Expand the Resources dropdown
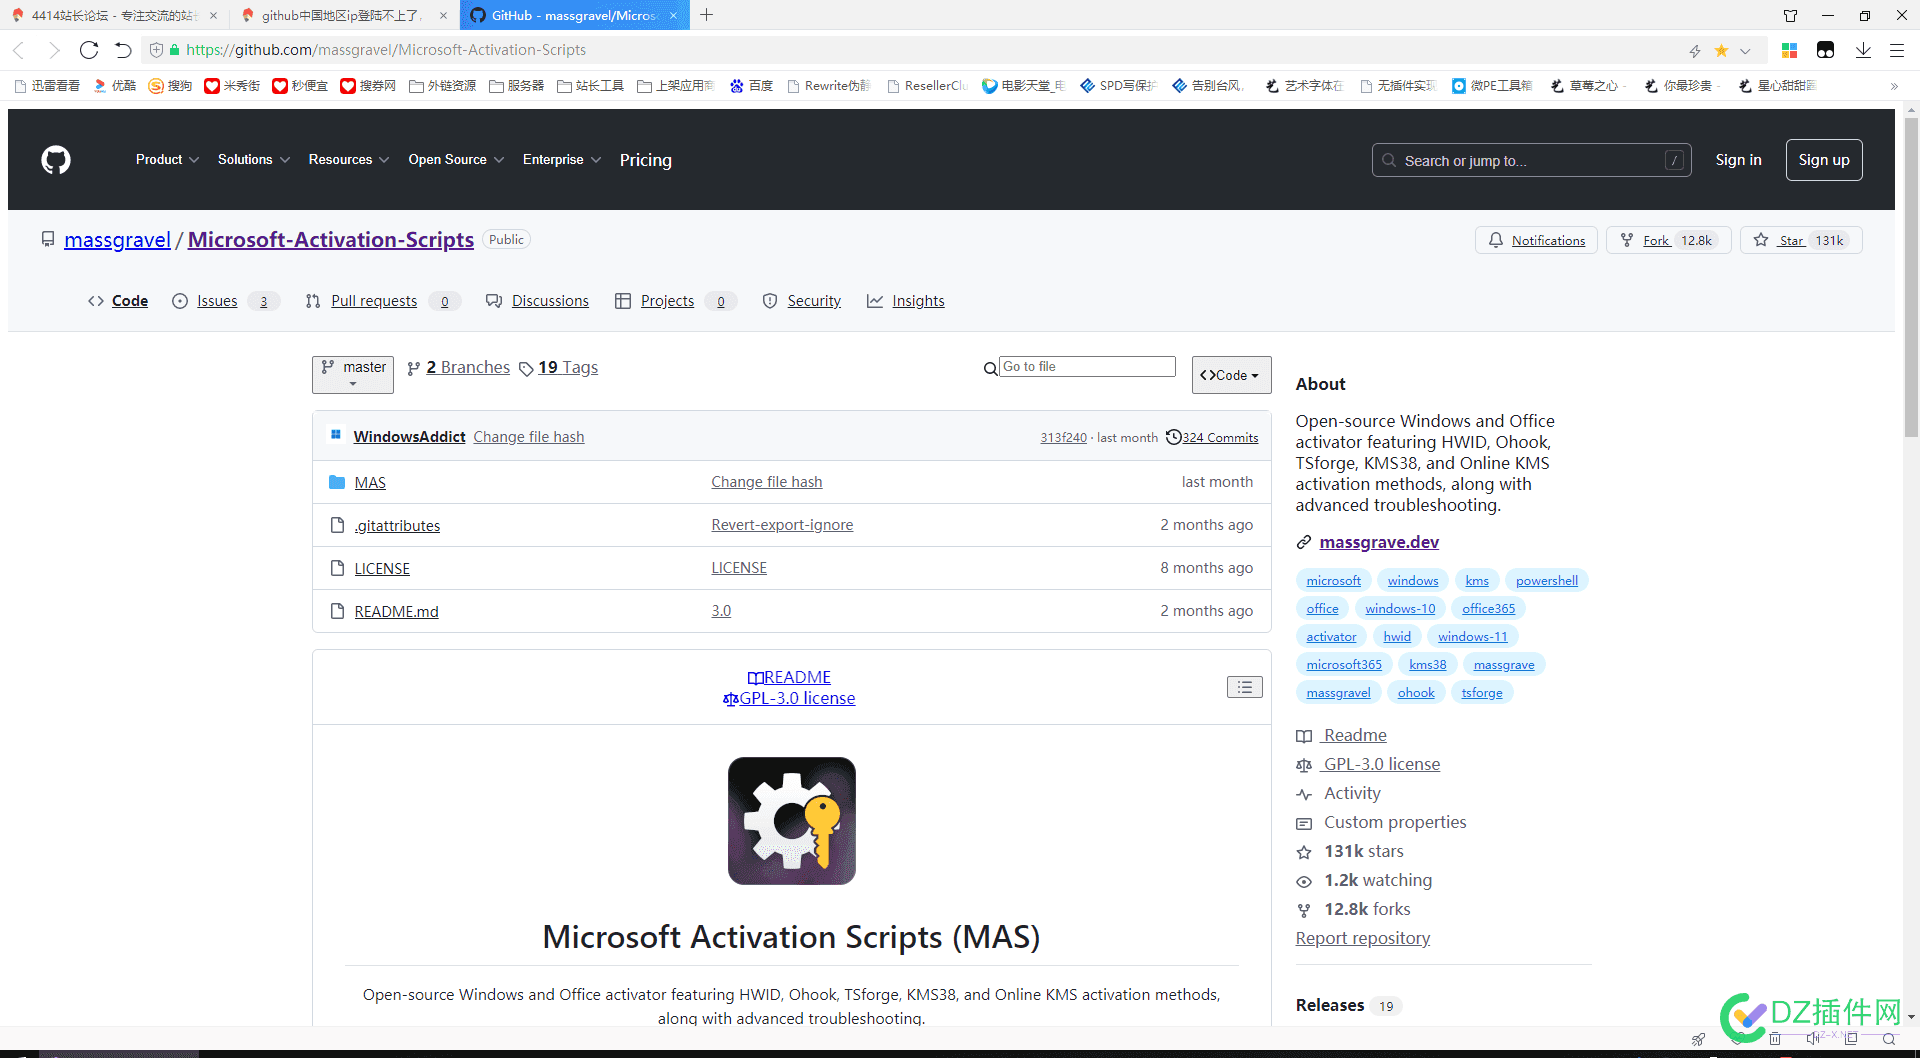This screenshot has width=1920, height=1058. [x=348, y=160]
